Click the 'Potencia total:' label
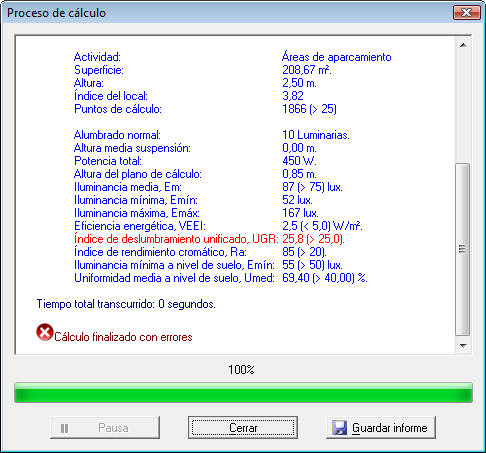This screenshot has height=453, width=486. pyautogui.click(x=108, y=161)
